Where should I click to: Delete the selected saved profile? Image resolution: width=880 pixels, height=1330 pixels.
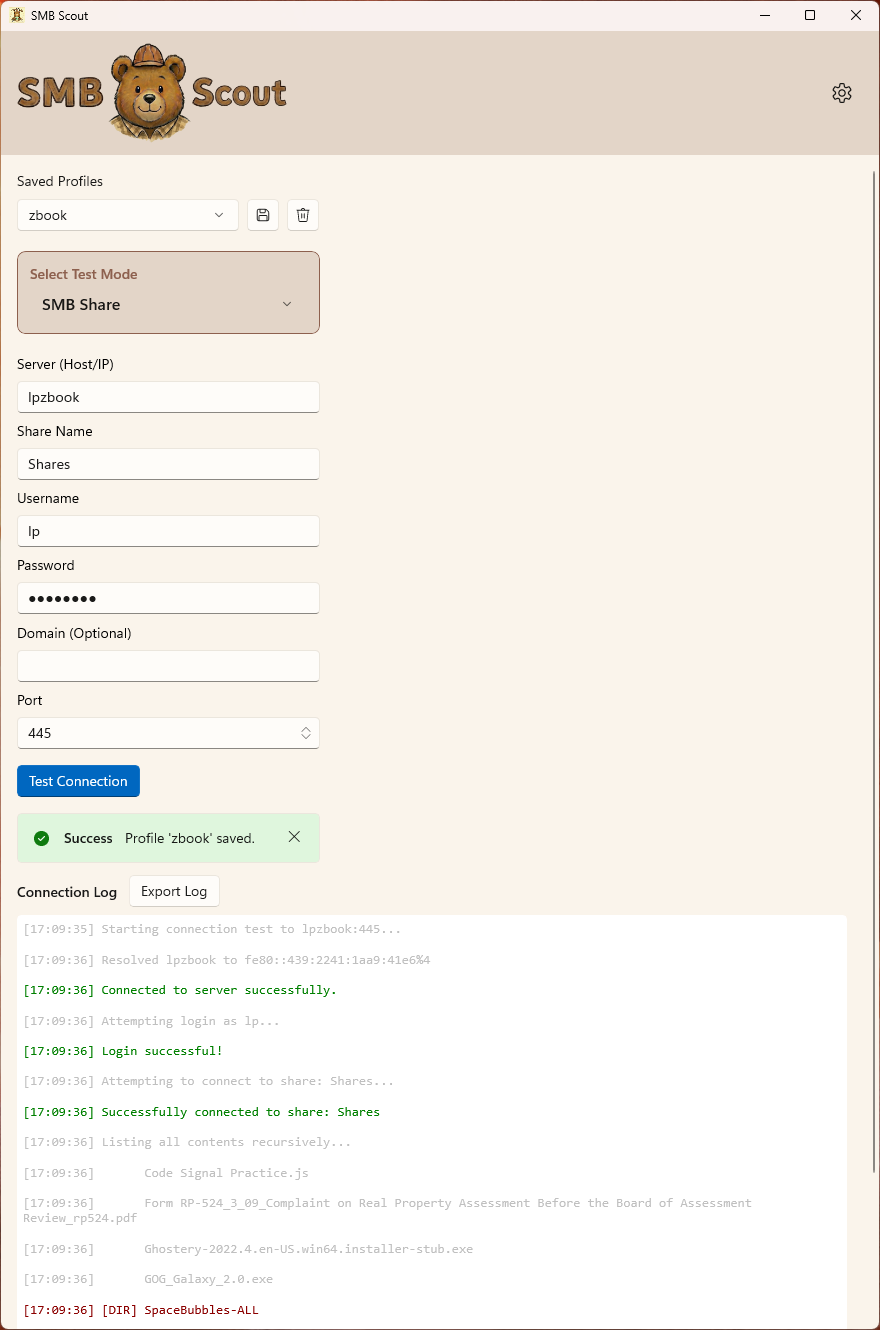[x=302, y=214]
